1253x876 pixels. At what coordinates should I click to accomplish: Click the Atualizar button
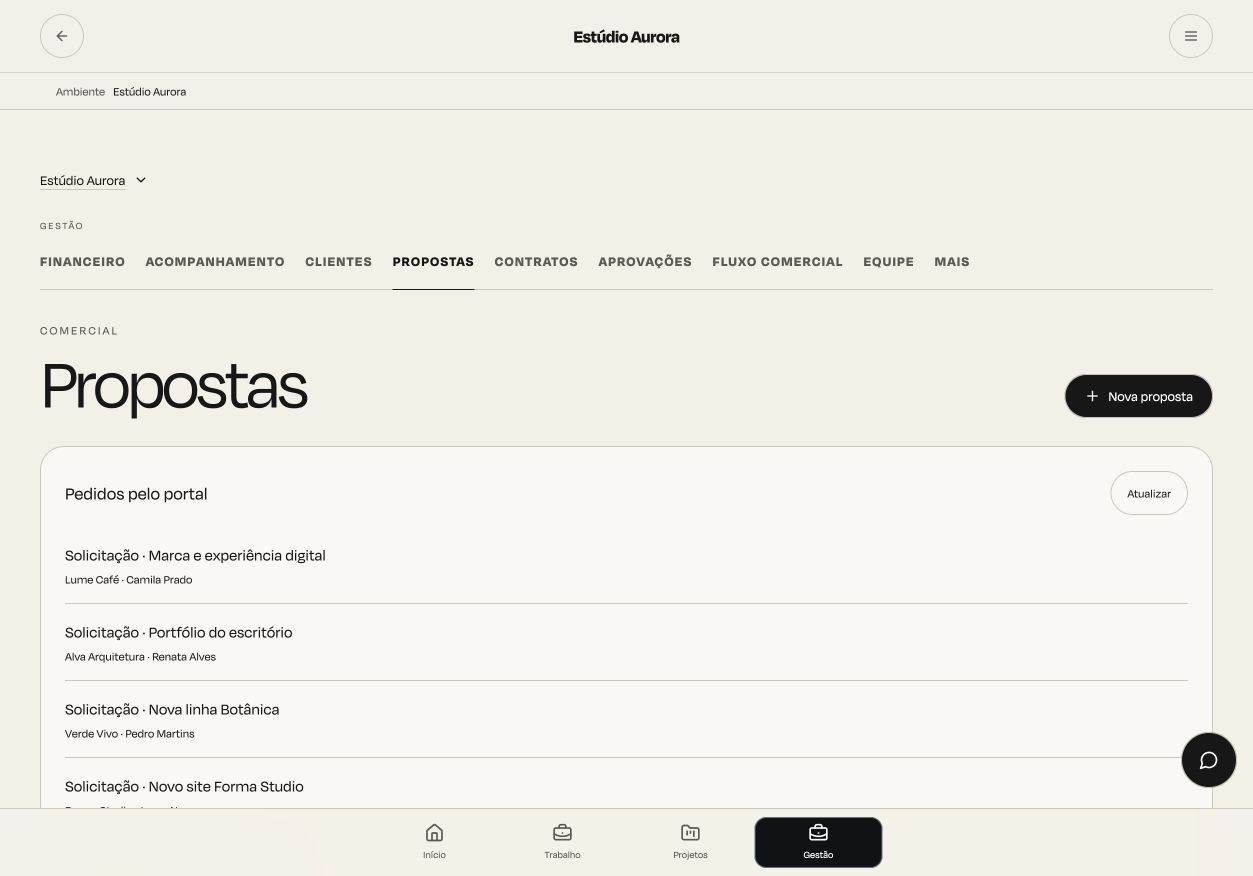[1148, 493]
